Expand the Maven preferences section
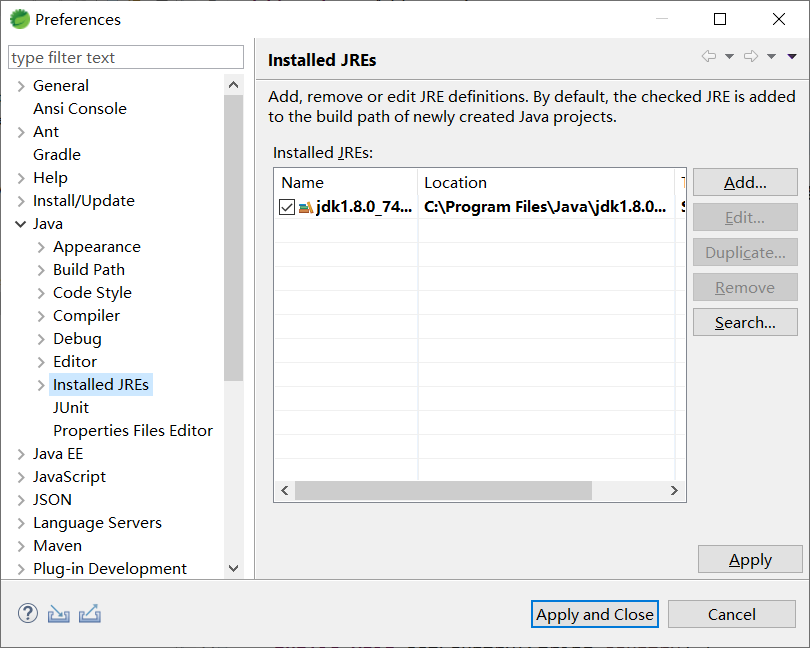Image resolution: width=810 pixels, height=648 pixels. click(x=22, y=545)
